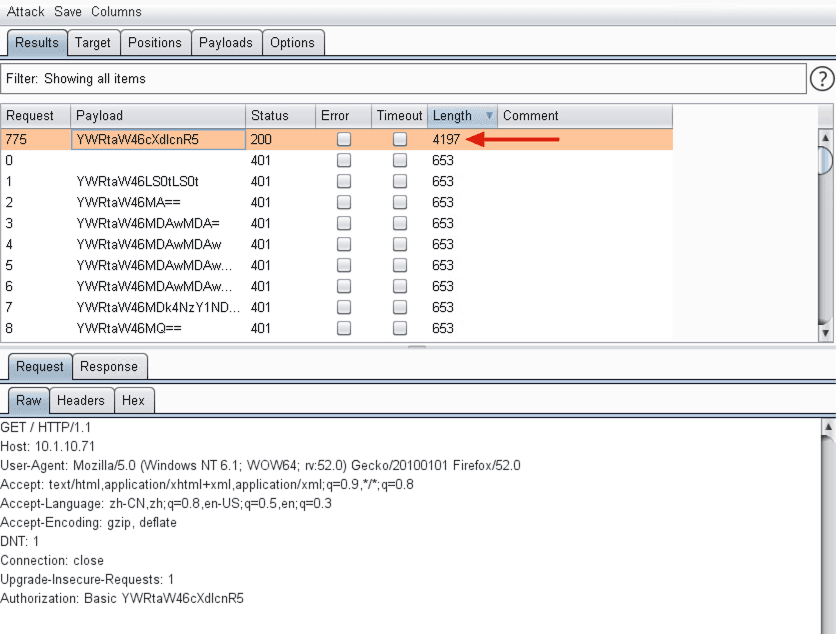Click the DNT: 1 header line
Image resolution: width=836 pixels, height=634 pixels.
20,541
